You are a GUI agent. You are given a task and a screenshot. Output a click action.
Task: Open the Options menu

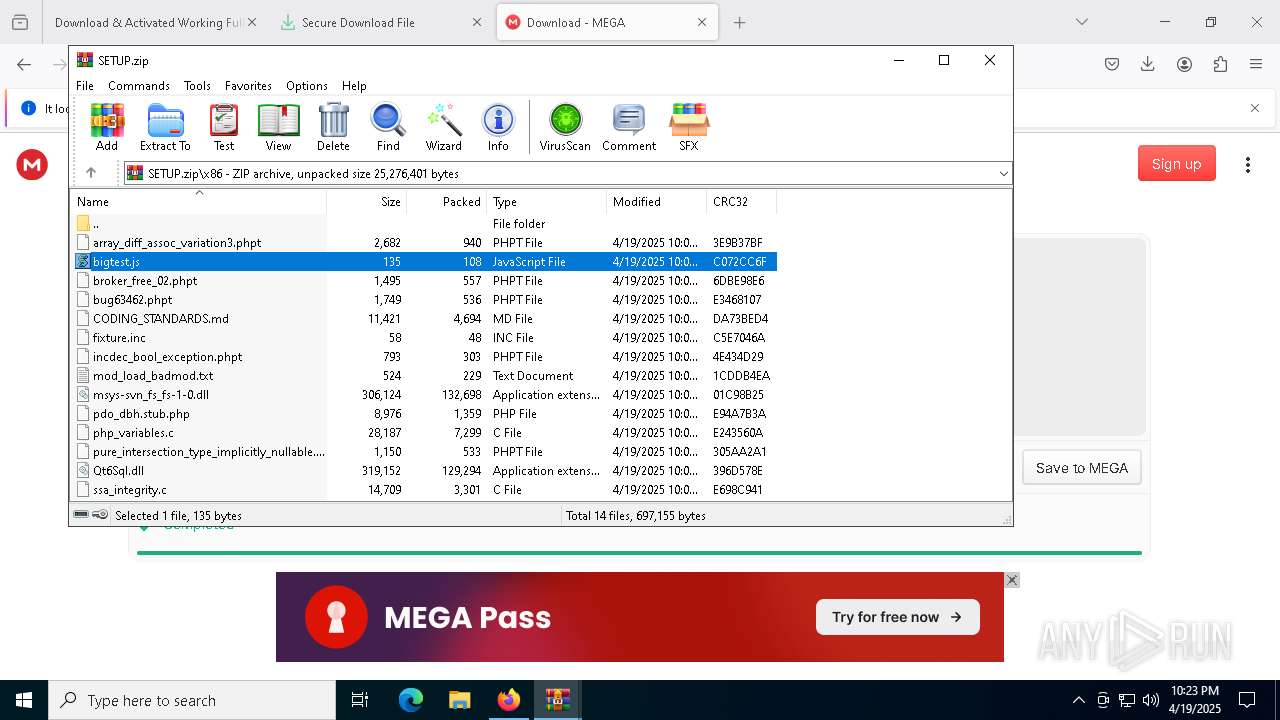point(307,86)
